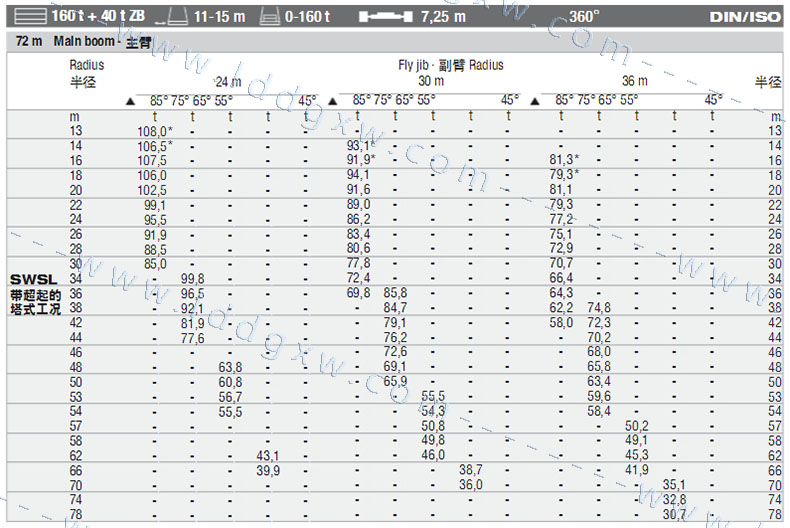Select the '72 m Main boom' title
This screenshot has width=790, height=528.
[65, 41]
